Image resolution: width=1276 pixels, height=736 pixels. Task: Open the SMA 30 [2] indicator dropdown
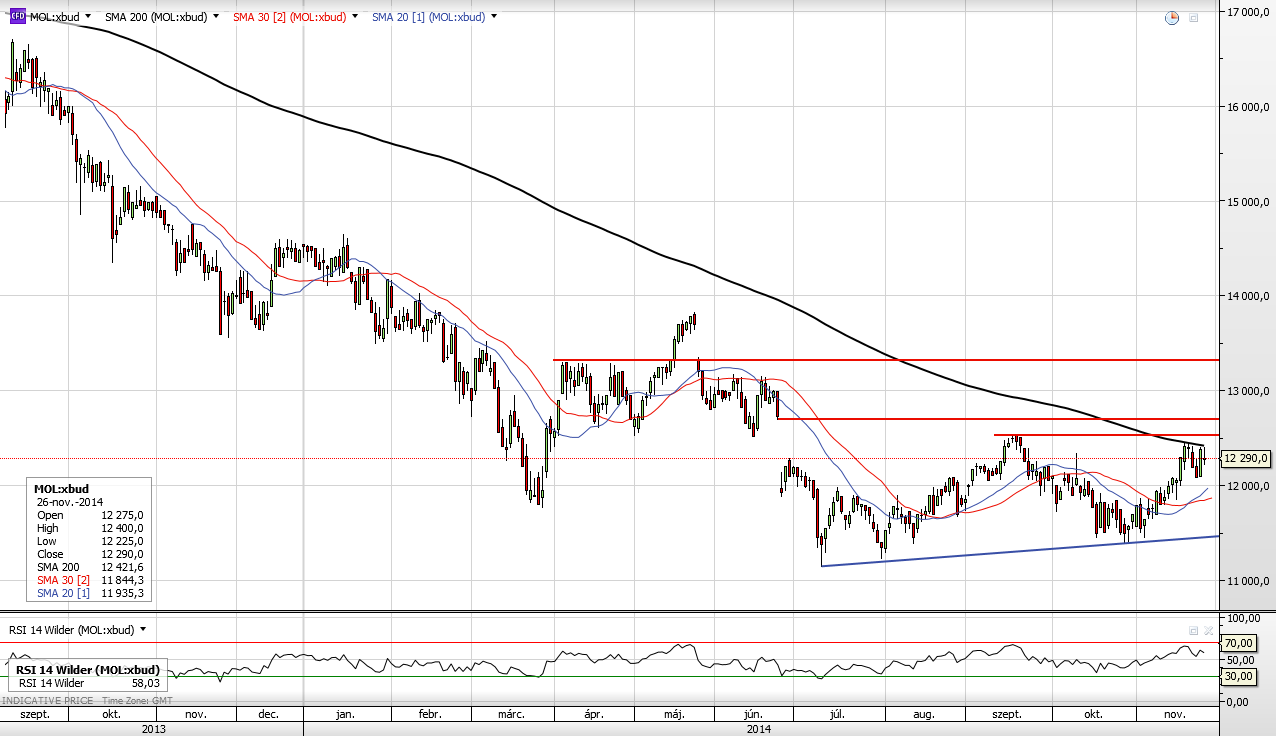pyautogui.click(x=356, y=17)
